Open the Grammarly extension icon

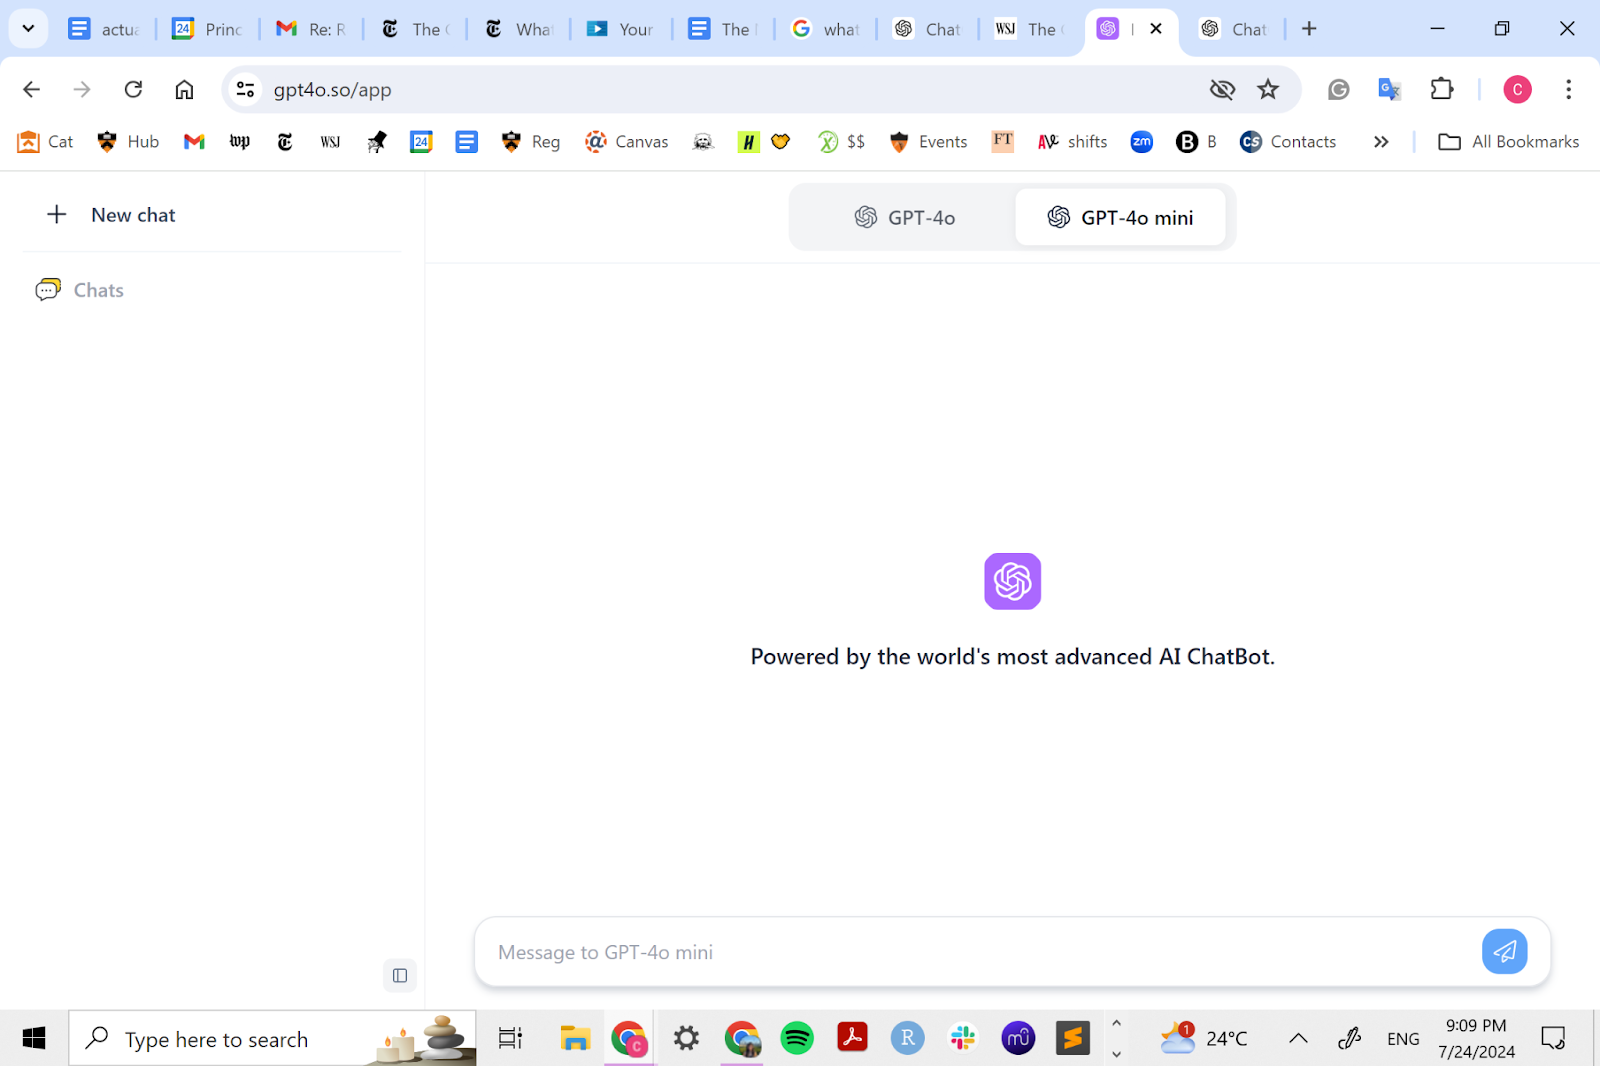[1338, 89]
